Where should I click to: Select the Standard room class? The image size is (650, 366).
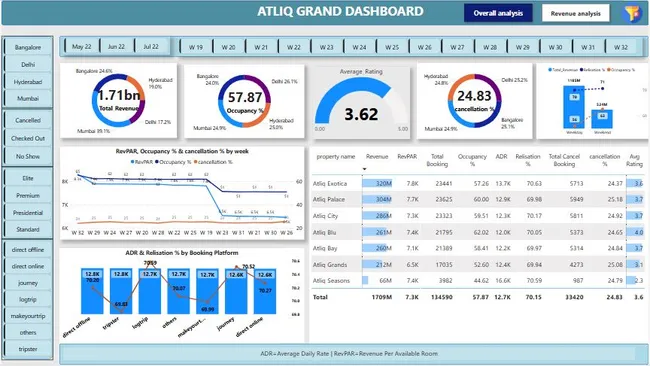pyautogui.click(x=28, y=229)
